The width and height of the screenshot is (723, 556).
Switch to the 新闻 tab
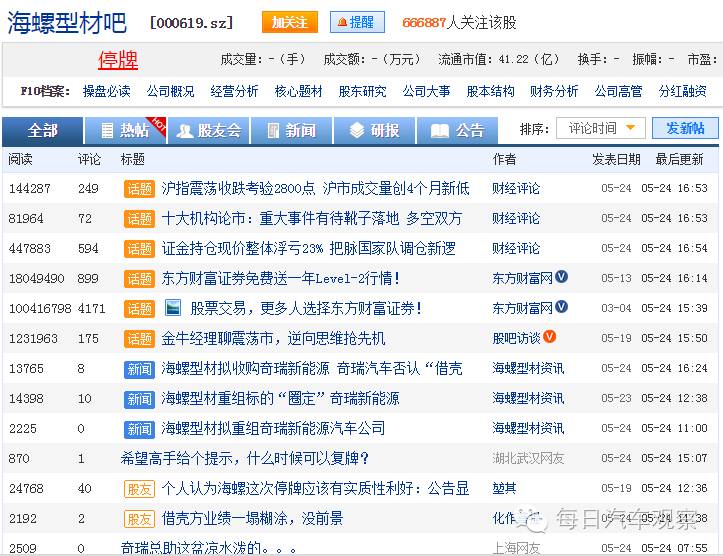pyautogui.click(x=292, y=130)
